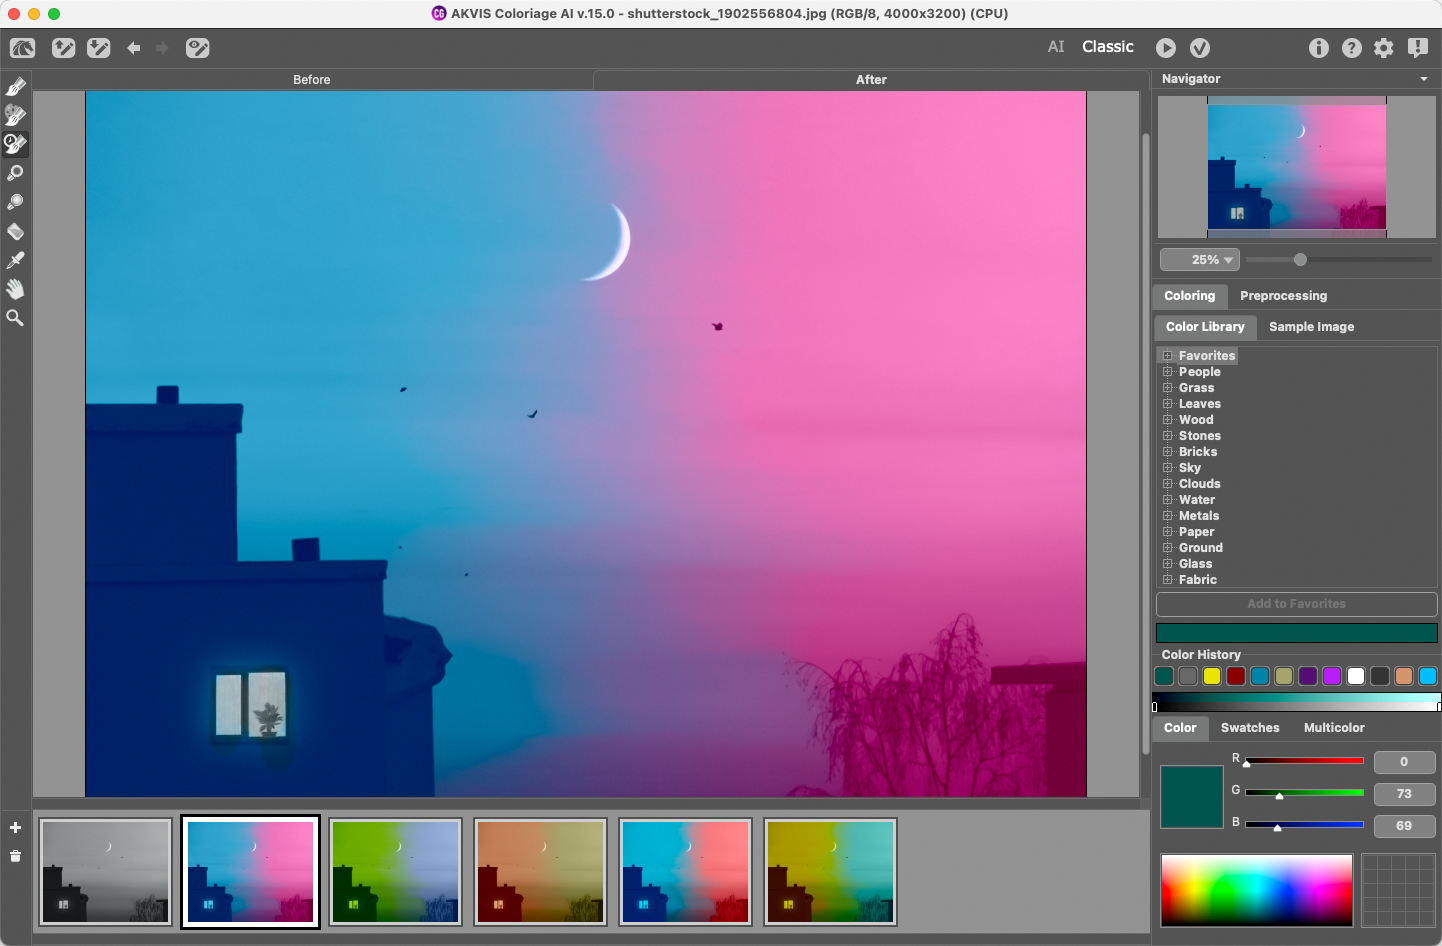The height and width of the screenshot is (946, 1442).
Task: Pick the Eyedropper tool
Action: [x=15, y=260]
